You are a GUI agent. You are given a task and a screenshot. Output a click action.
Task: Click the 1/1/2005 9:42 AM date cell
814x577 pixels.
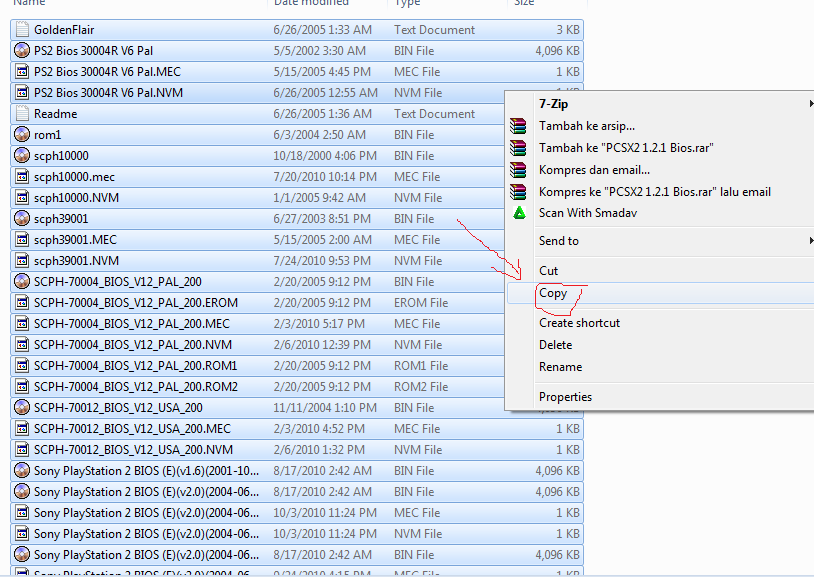(320, 198)
